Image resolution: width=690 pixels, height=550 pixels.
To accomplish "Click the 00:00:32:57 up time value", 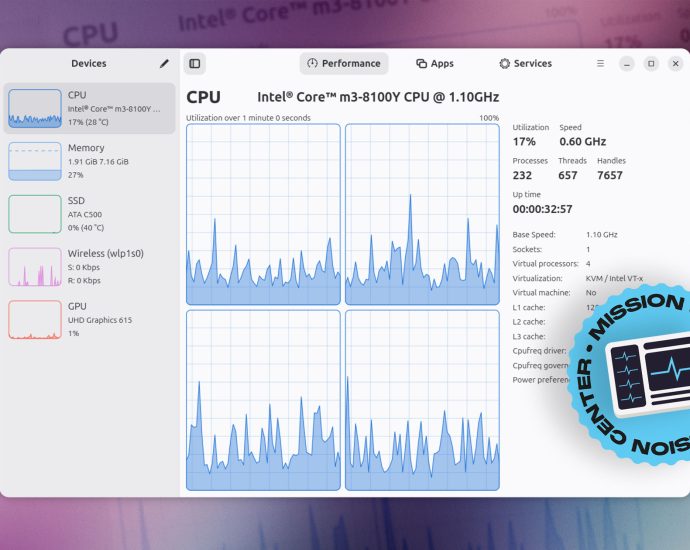I will (543, 209).
